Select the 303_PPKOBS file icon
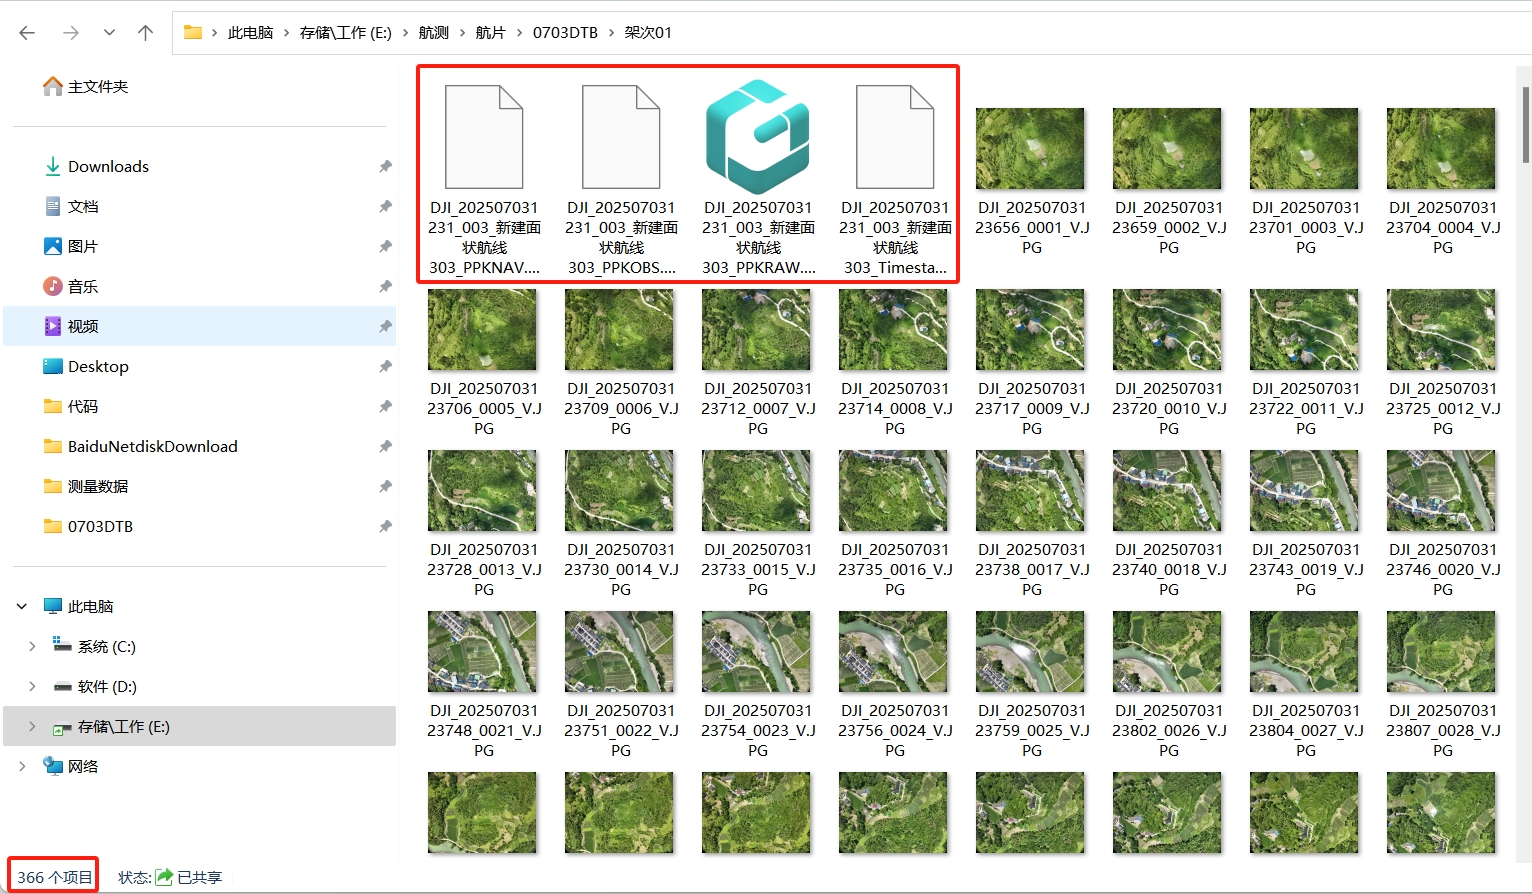 point(621,137)
